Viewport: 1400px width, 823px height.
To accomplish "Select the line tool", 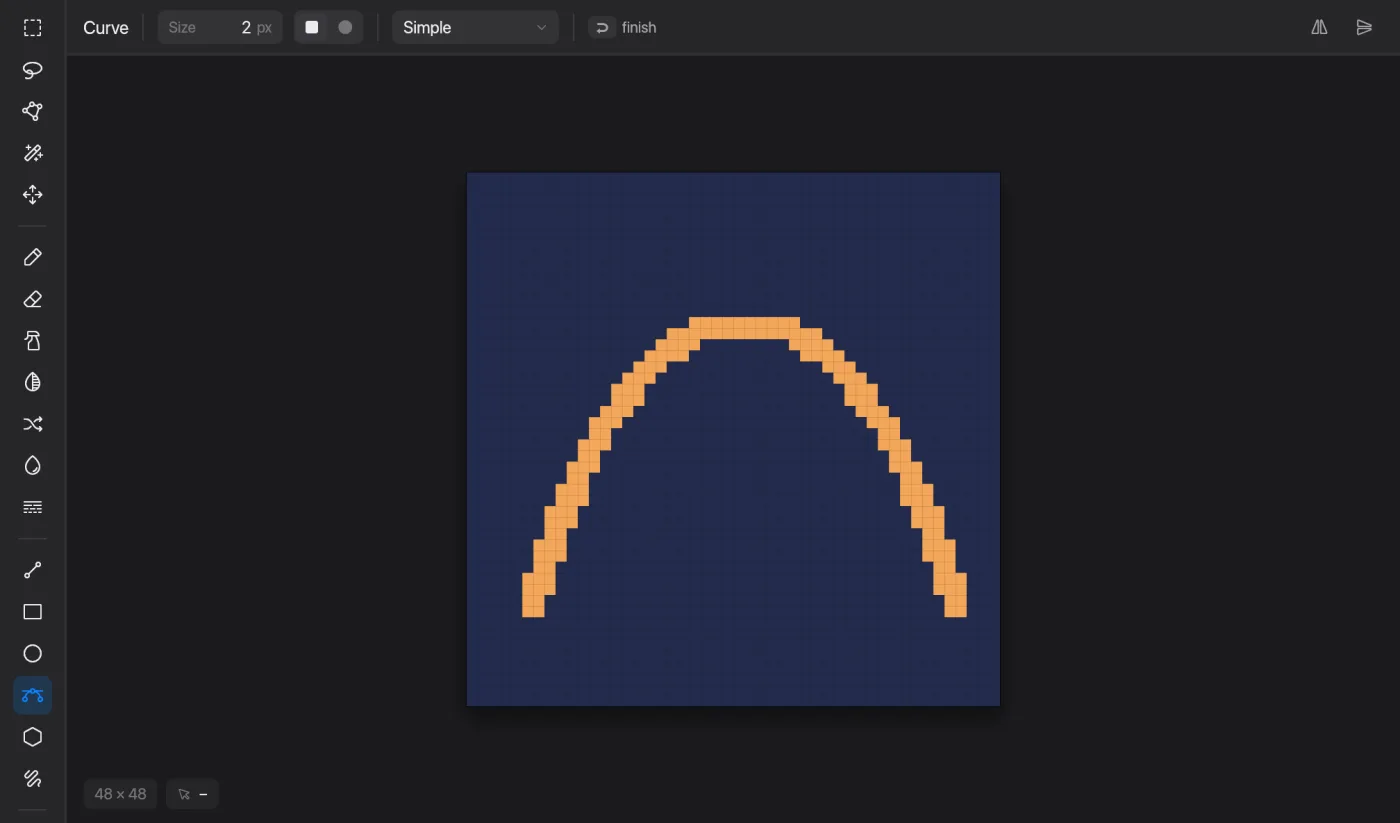I will 32,570.
